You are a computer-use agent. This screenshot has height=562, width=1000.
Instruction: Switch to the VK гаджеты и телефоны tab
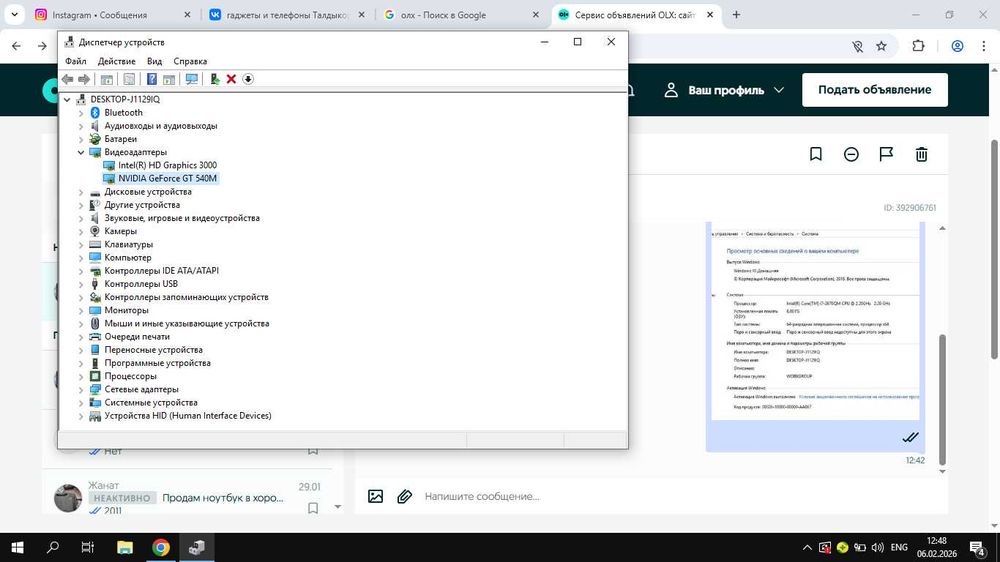tap(287, 15)
